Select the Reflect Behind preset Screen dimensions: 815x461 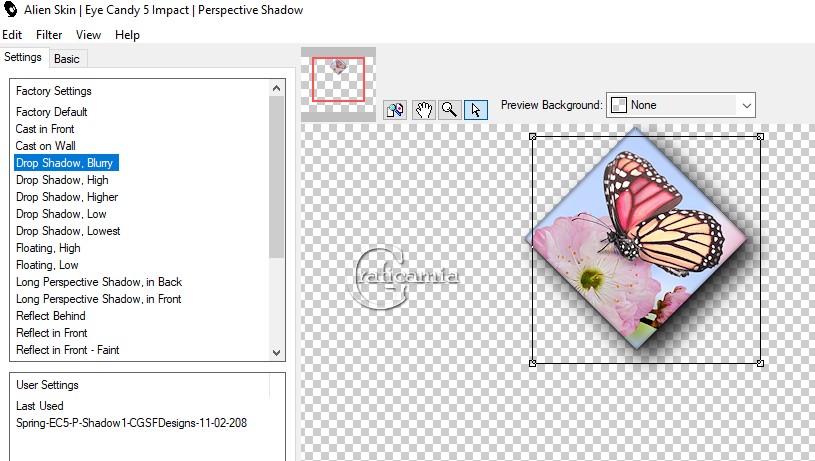(50, 316)
